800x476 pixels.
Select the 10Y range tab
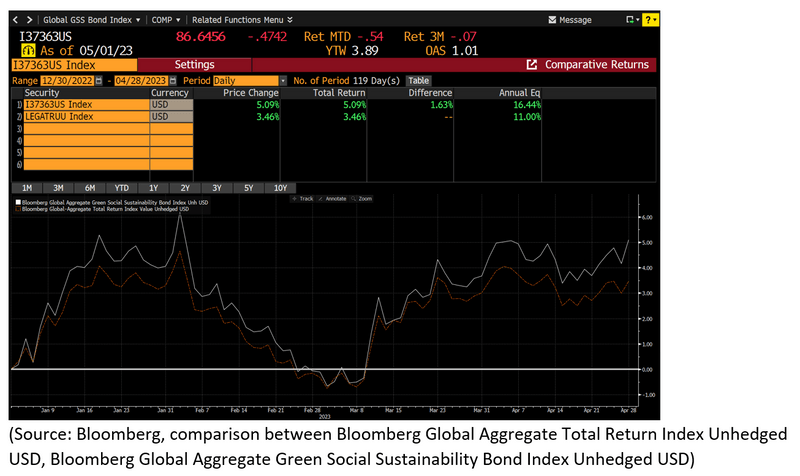(x=280, y=188)
